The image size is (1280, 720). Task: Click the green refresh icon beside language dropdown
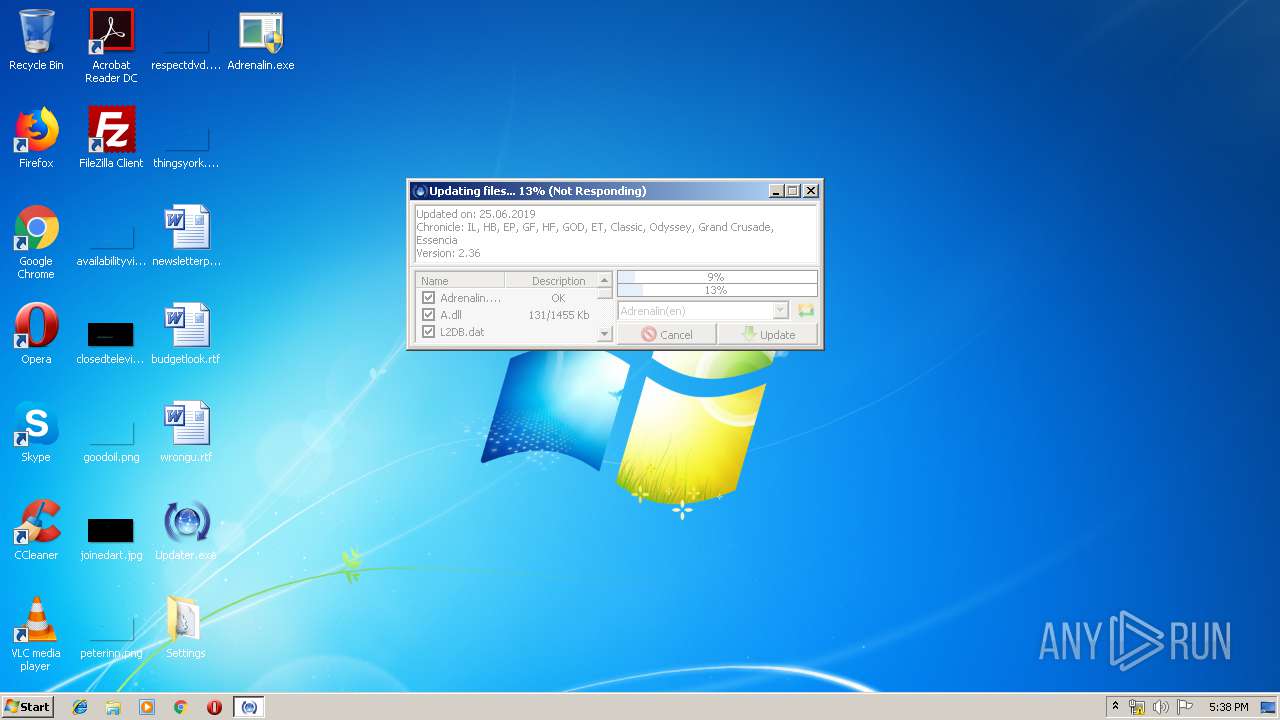tap(806, 311)
